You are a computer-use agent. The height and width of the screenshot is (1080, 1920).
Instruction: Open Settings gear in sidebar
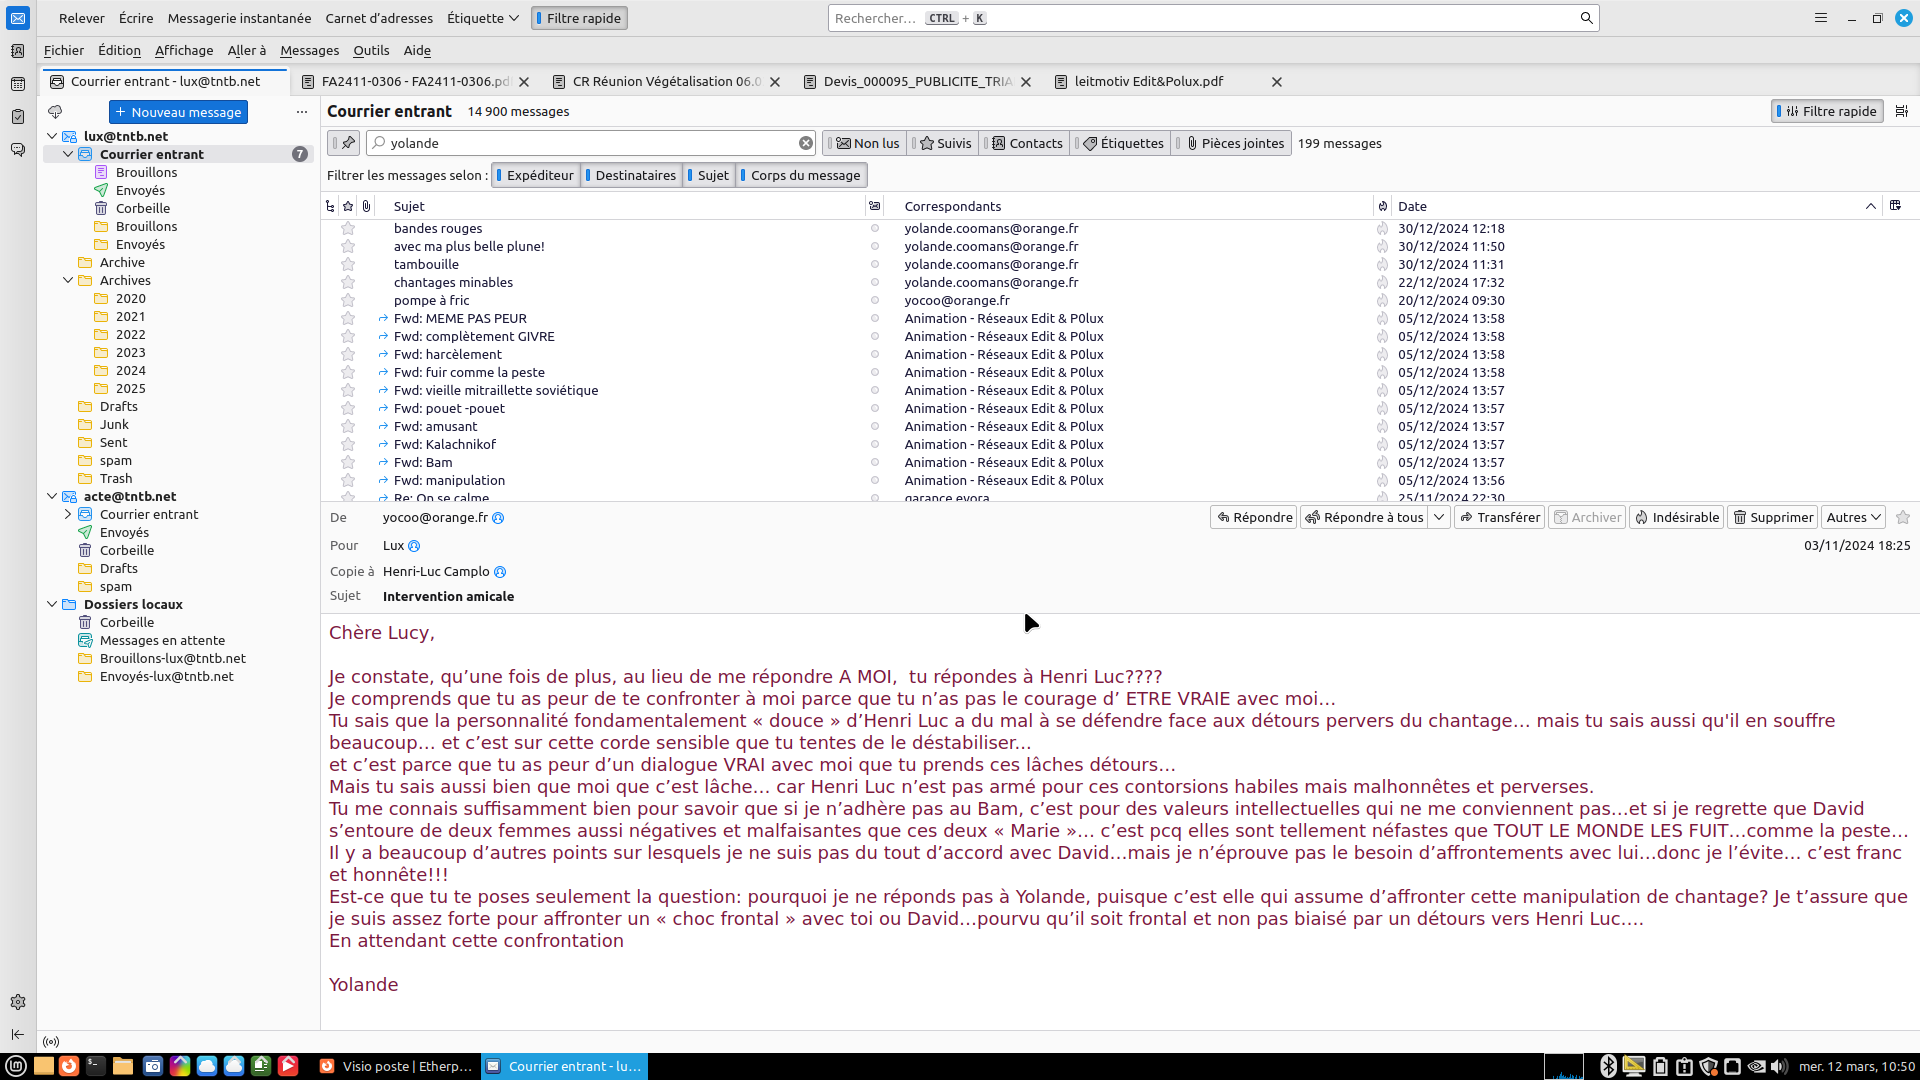pyautogui.click(x=17, y=1002)
